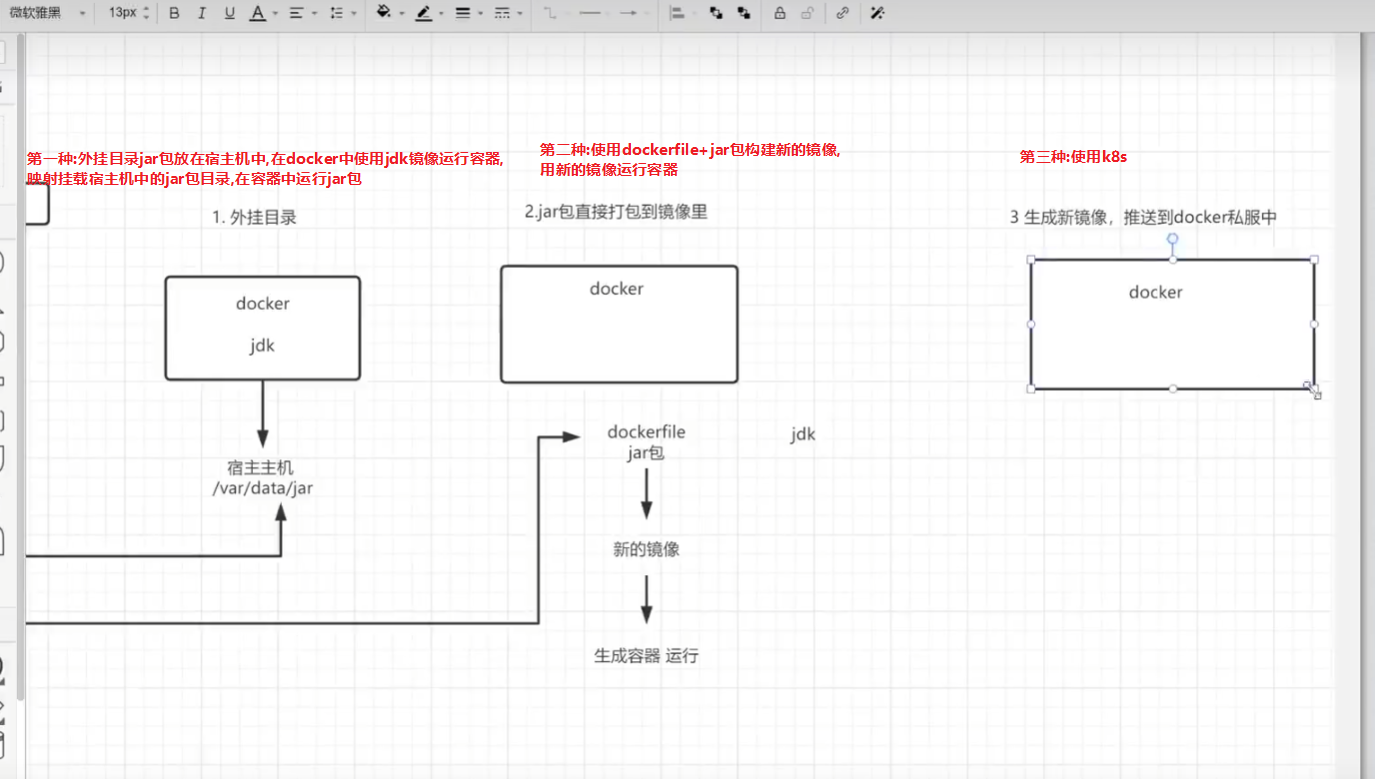Open the text alignment dropdown arrow
Image resolution: width=1375 pixels, height=779 pixels.
coord(314,14)
